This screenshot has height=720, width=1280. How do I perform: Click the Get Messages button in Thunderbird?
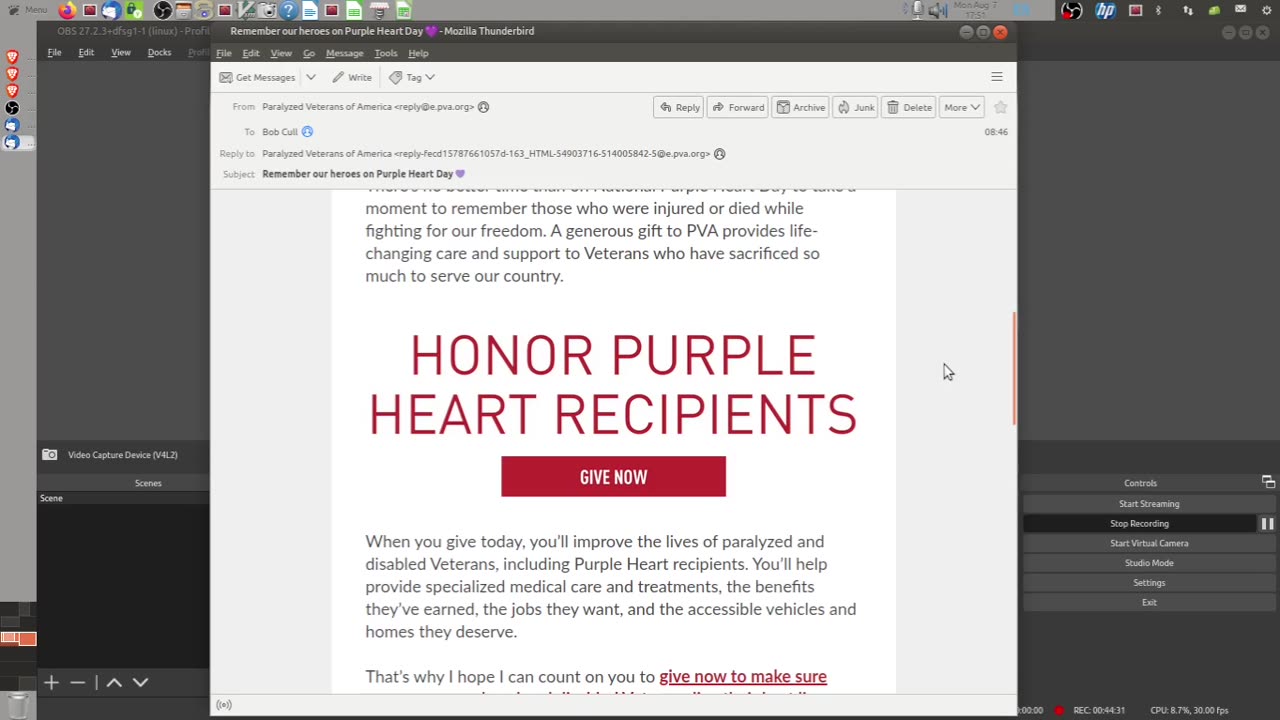[x=258, y=77]
